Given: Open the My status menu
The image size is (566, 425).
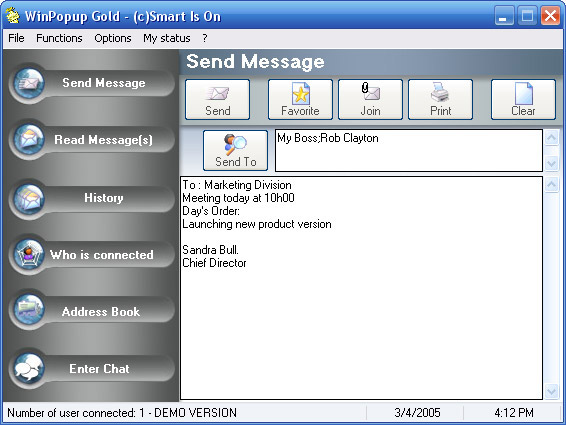Looking at the screenshot, I should point(167,38).
